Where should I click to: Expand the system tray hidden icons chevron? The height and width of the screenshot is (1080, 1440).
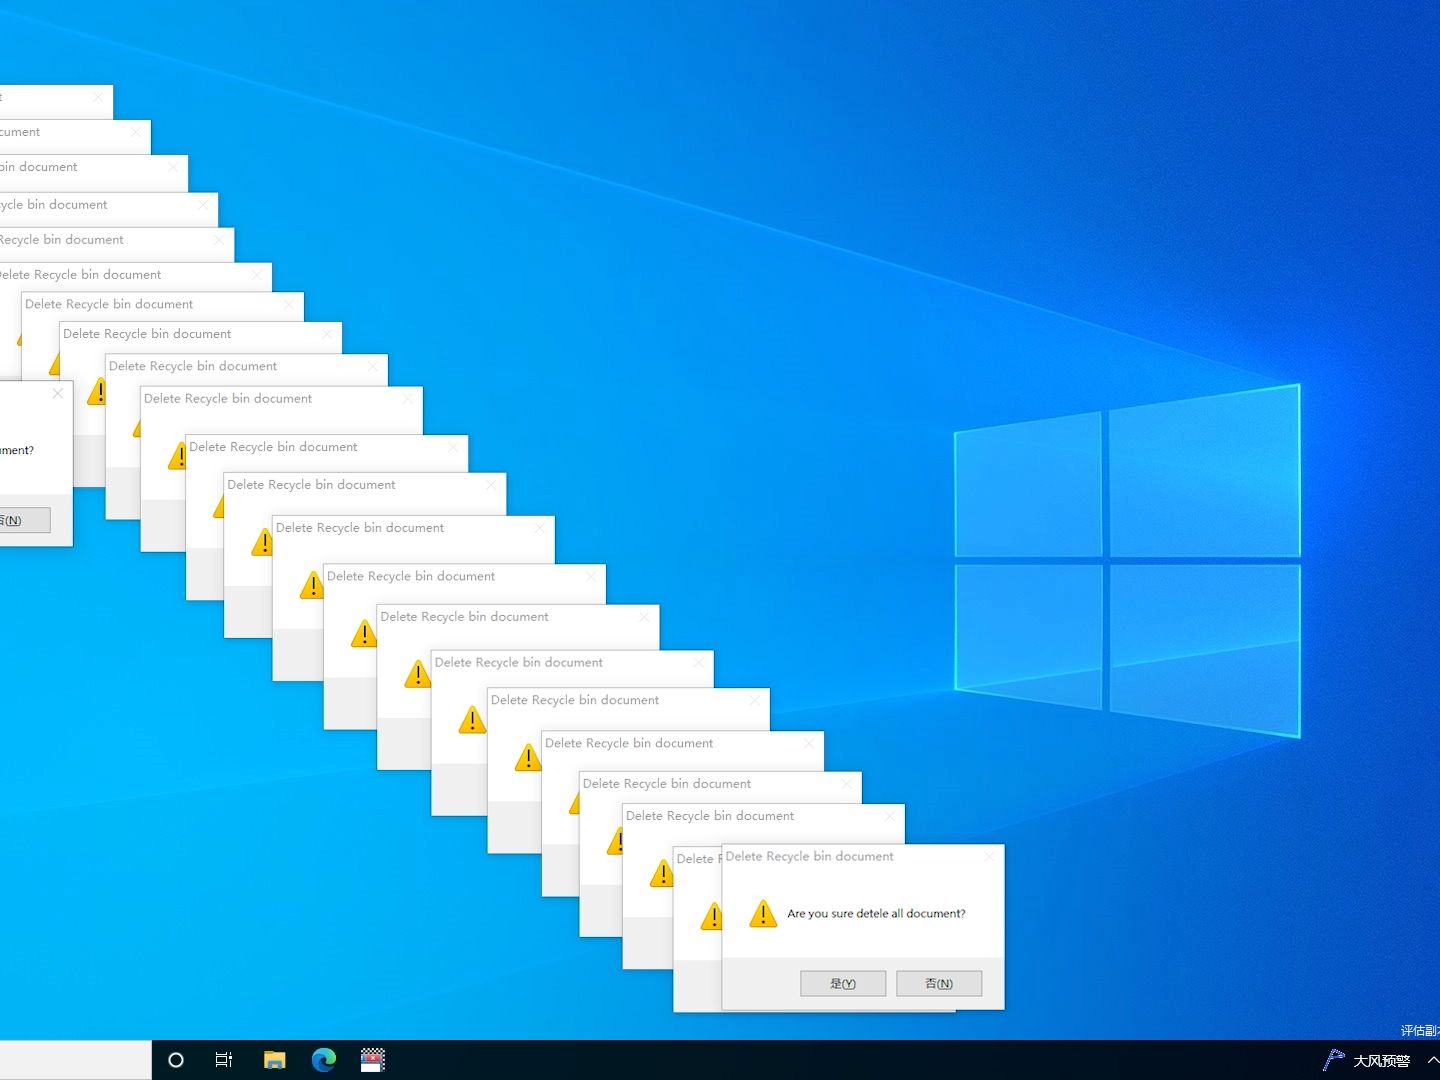tap(1433, 1060)
